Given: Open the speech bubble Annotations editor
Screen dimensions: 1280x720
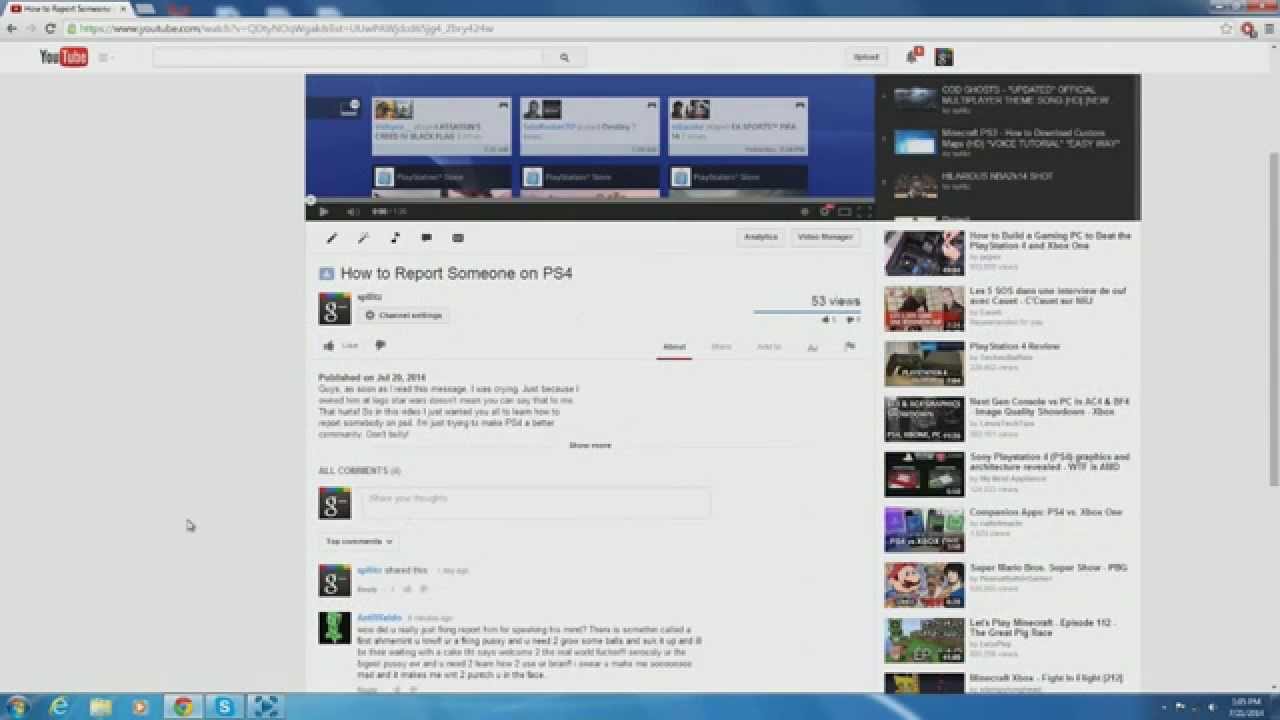Looking at the screenshot, I should click(426, 238).
